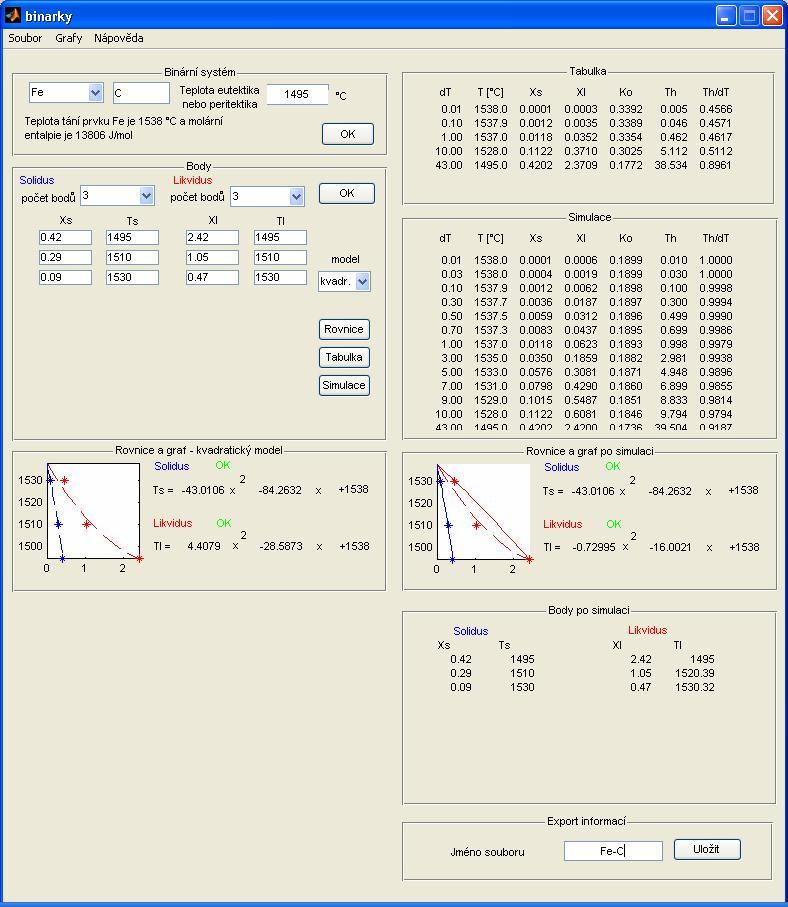This screenshot has height=907, width=788.
Task: Click the Xl field with value 1.05
Action: (x=212, y=257)
